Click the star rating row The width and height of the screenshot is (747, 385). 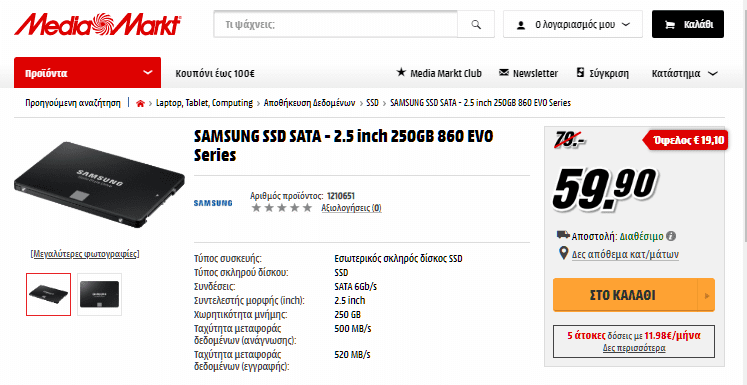pos(282,208)
